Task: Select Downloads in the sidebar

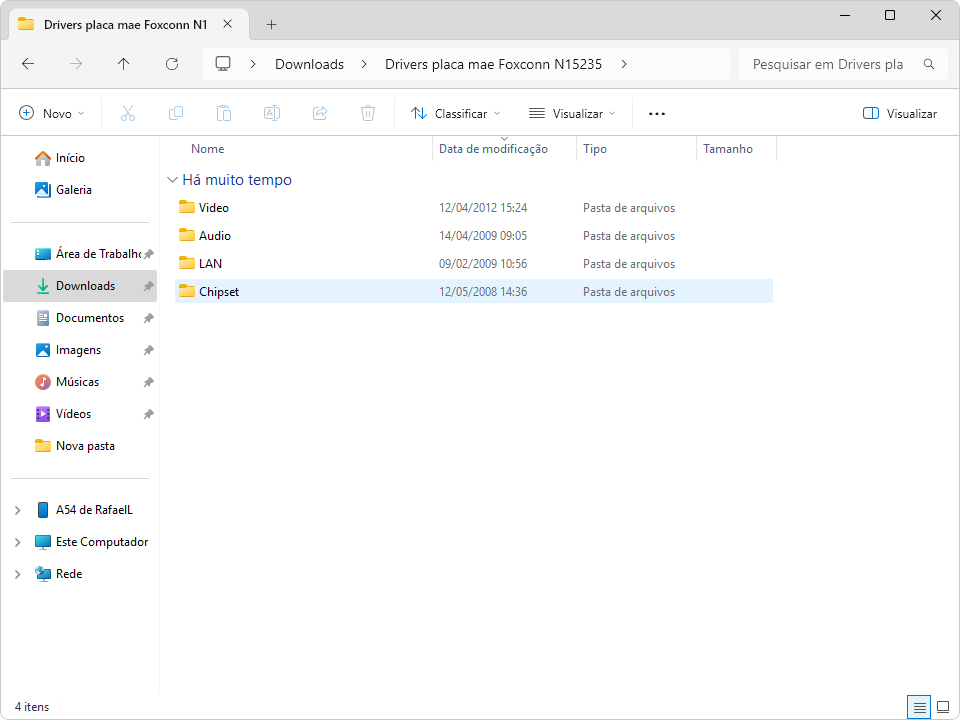Action: click(80, 286)
